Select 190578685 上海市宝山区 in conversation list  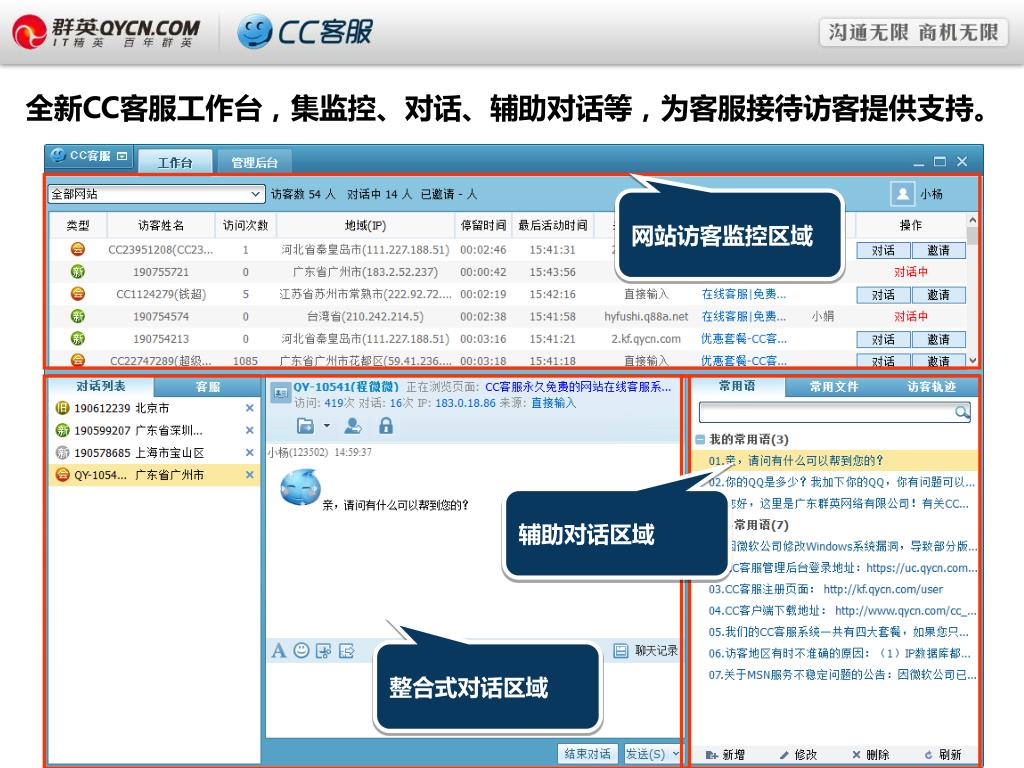point(154,453)
